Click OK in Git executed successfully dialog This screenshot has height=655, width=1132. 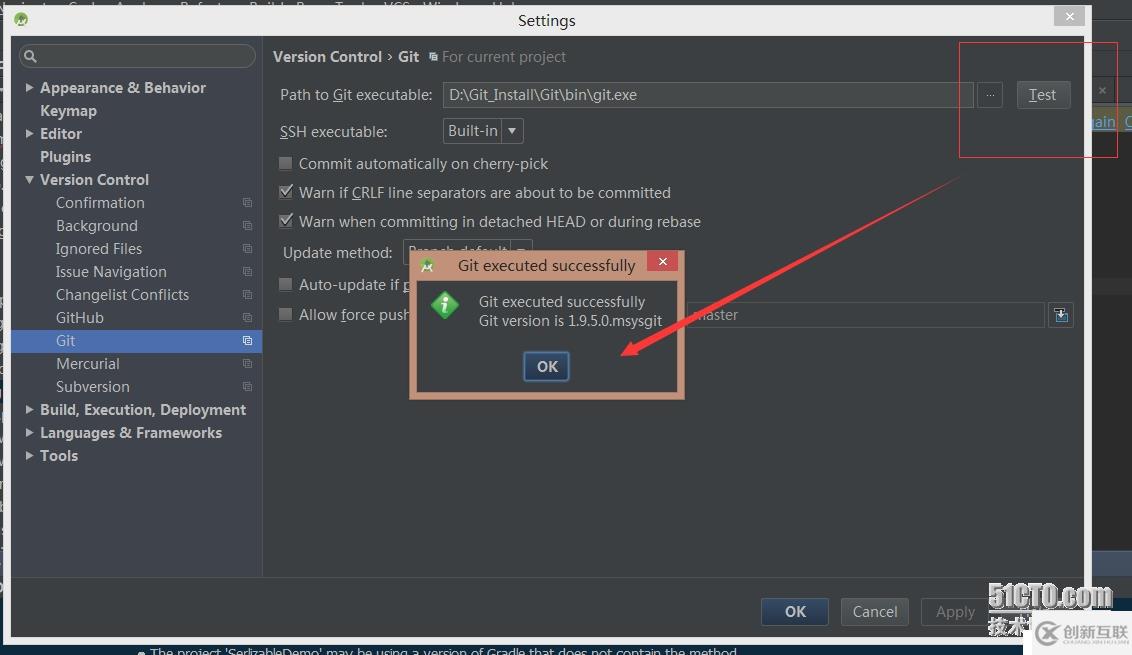point(546,366)
